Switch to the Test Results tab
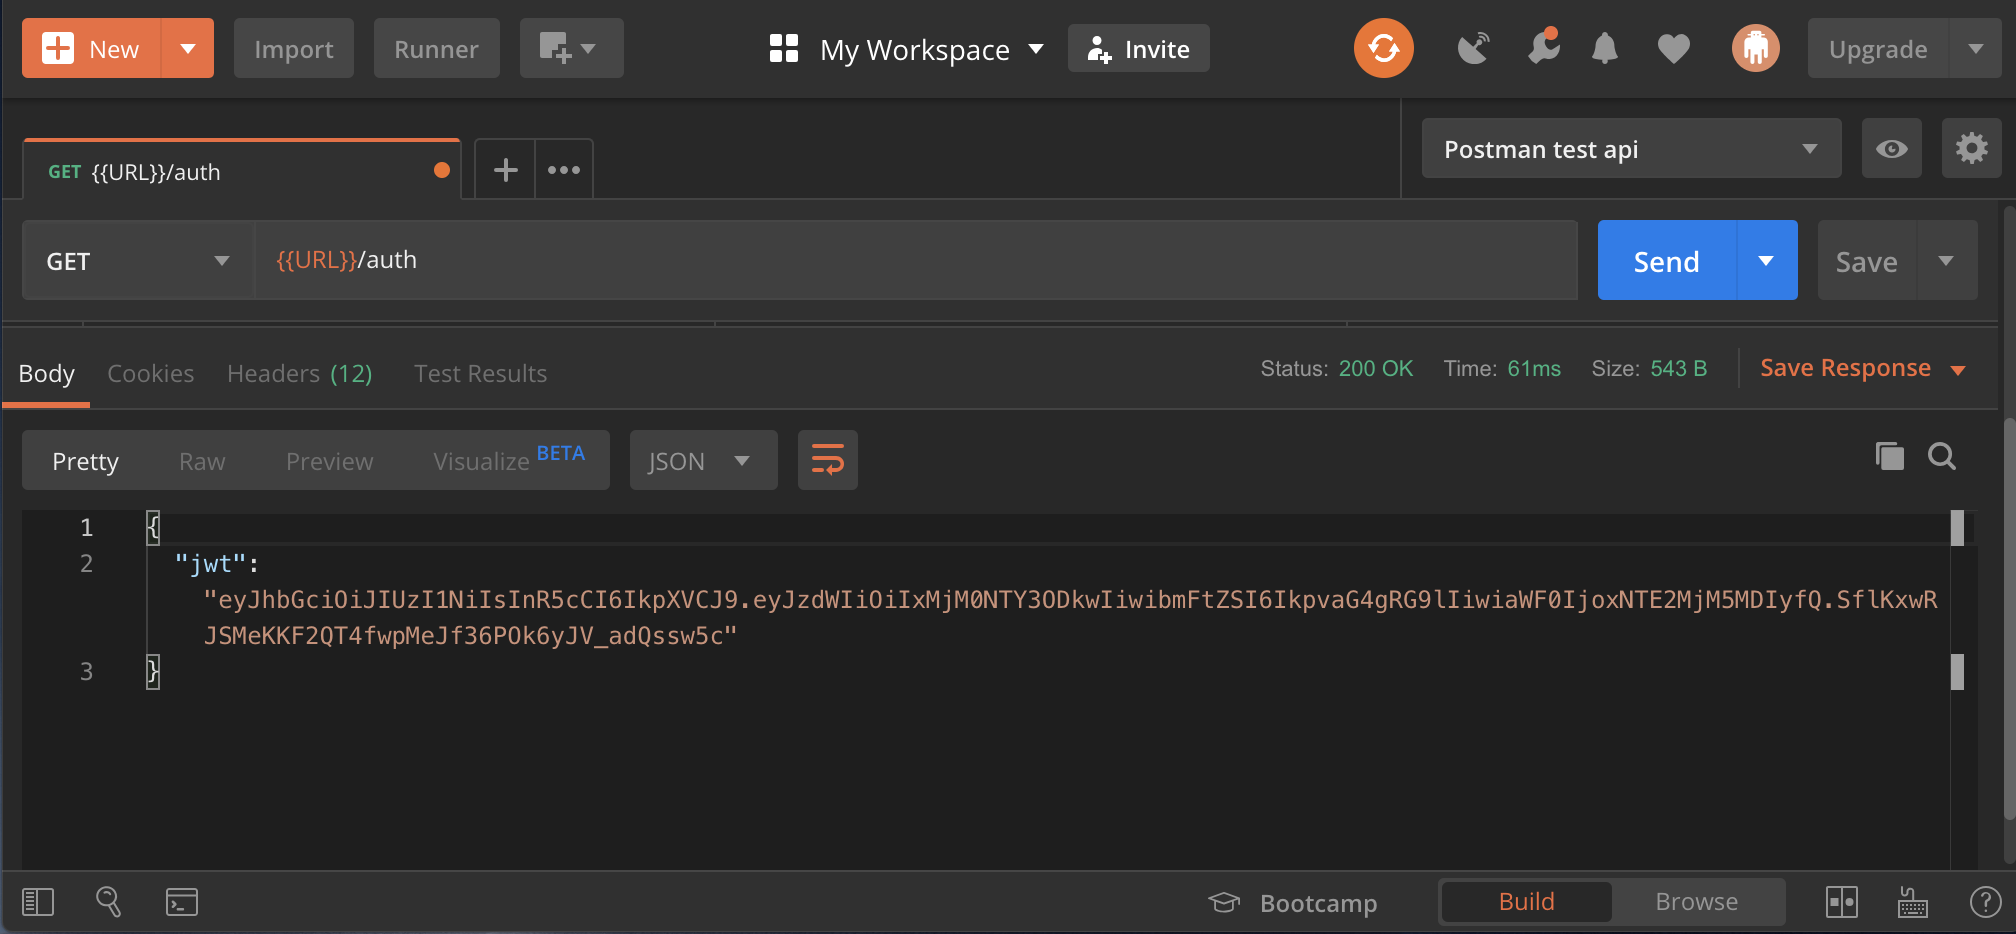Viewport: 2016px width, 934px height. click(481, 373)
